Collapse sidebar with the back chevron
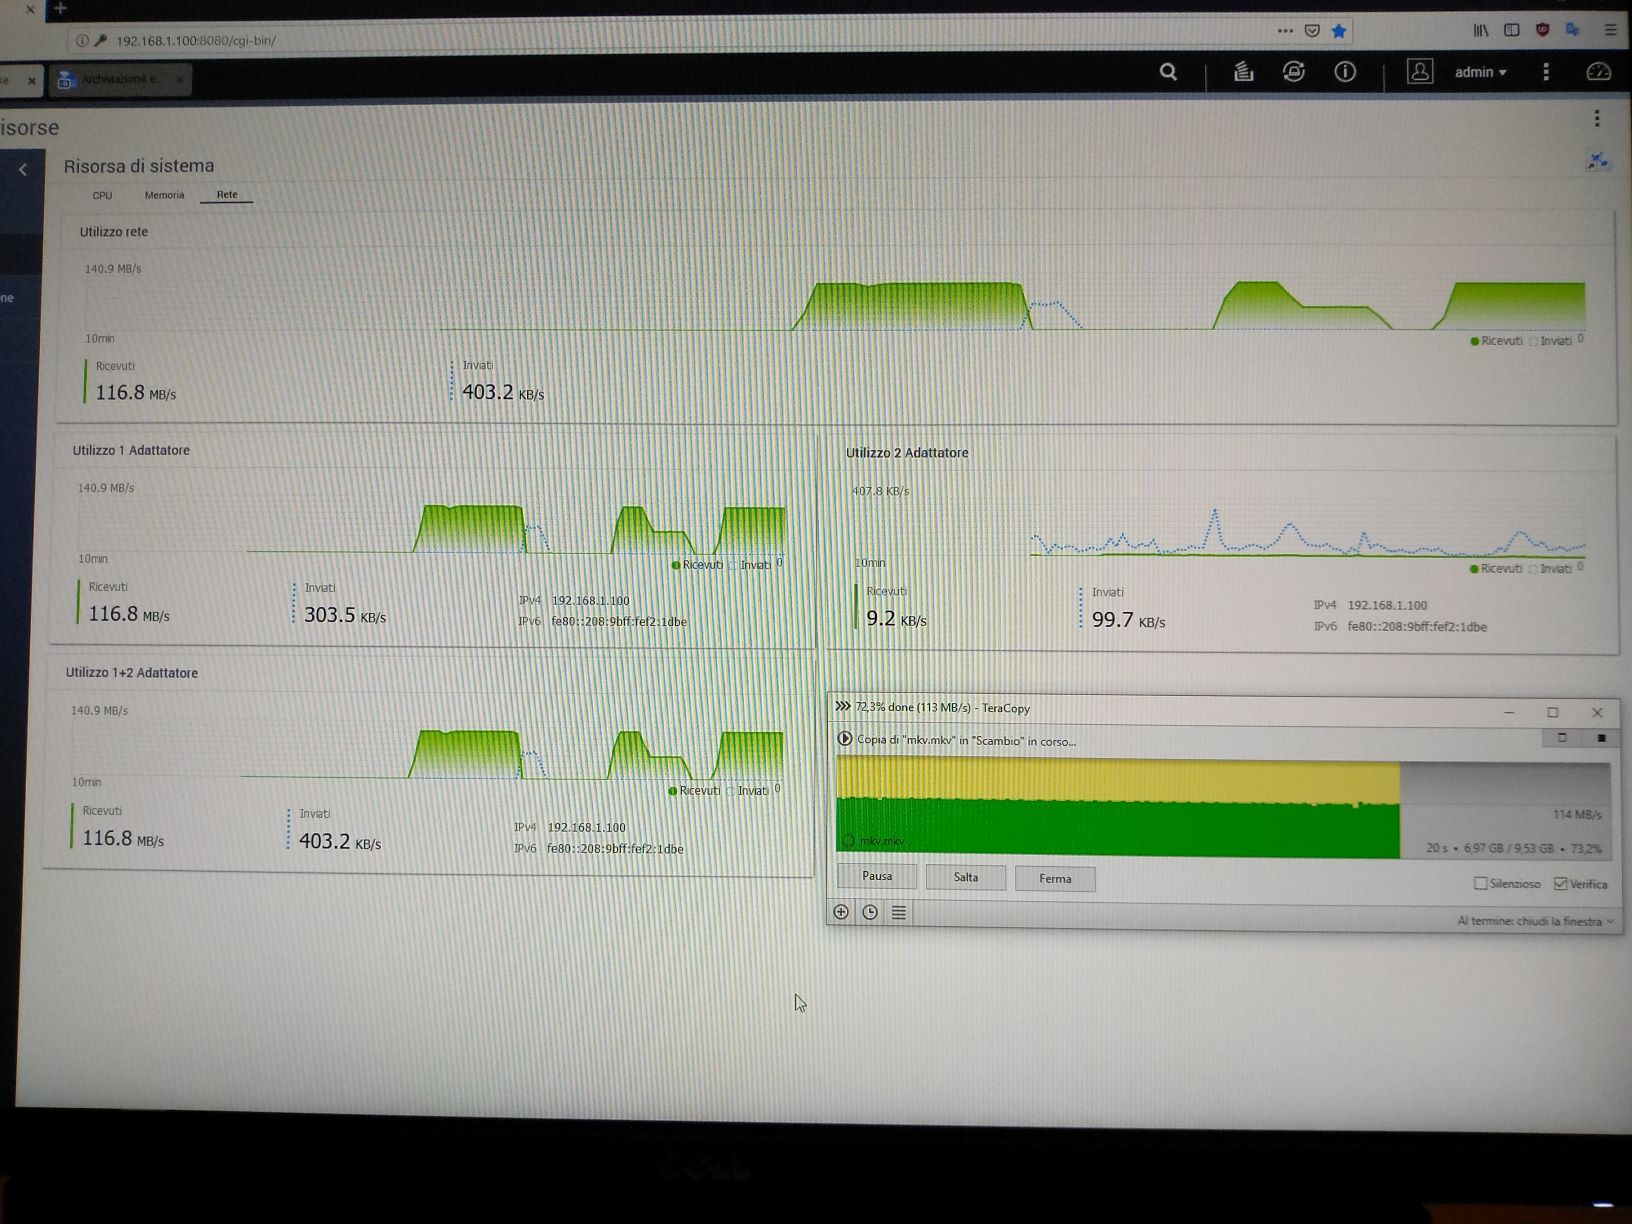The height and width of the screenshot is (1224, 1632). pos(23,170)
